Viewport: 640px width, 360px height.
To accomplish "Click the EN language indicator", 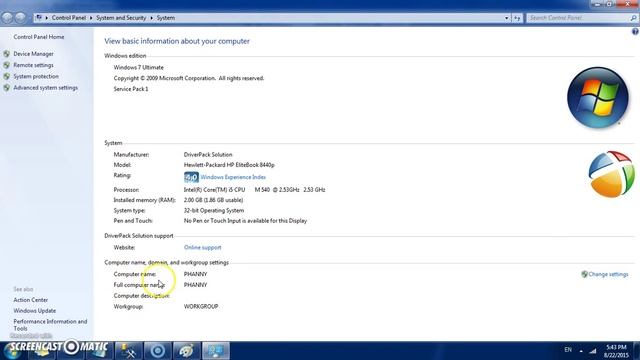I will (568, 350).
